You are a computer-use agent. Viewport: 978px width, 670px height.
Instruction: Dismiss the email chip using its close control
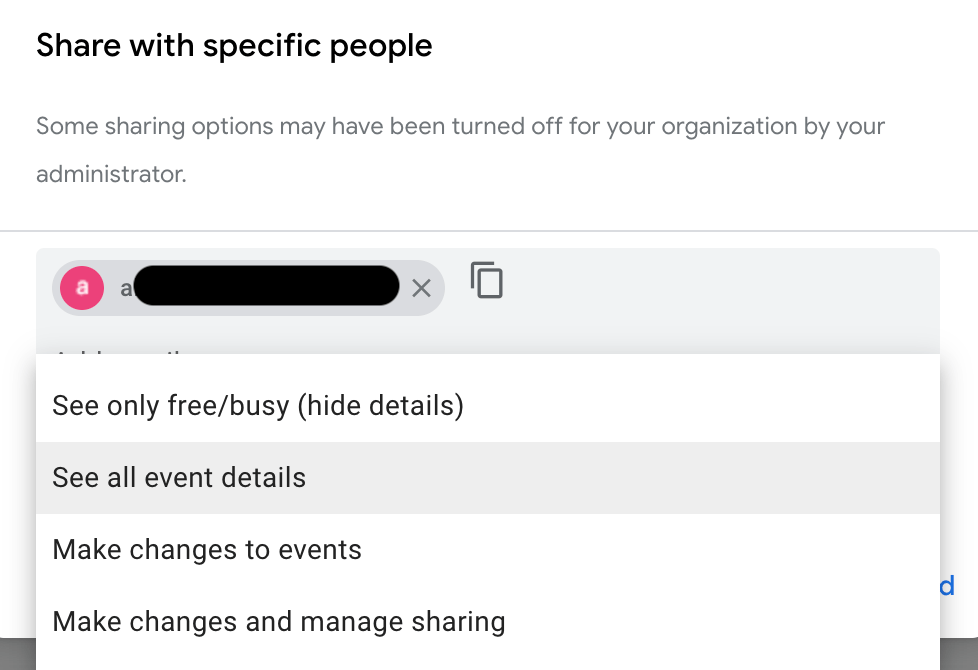click(x=421, y=288)
